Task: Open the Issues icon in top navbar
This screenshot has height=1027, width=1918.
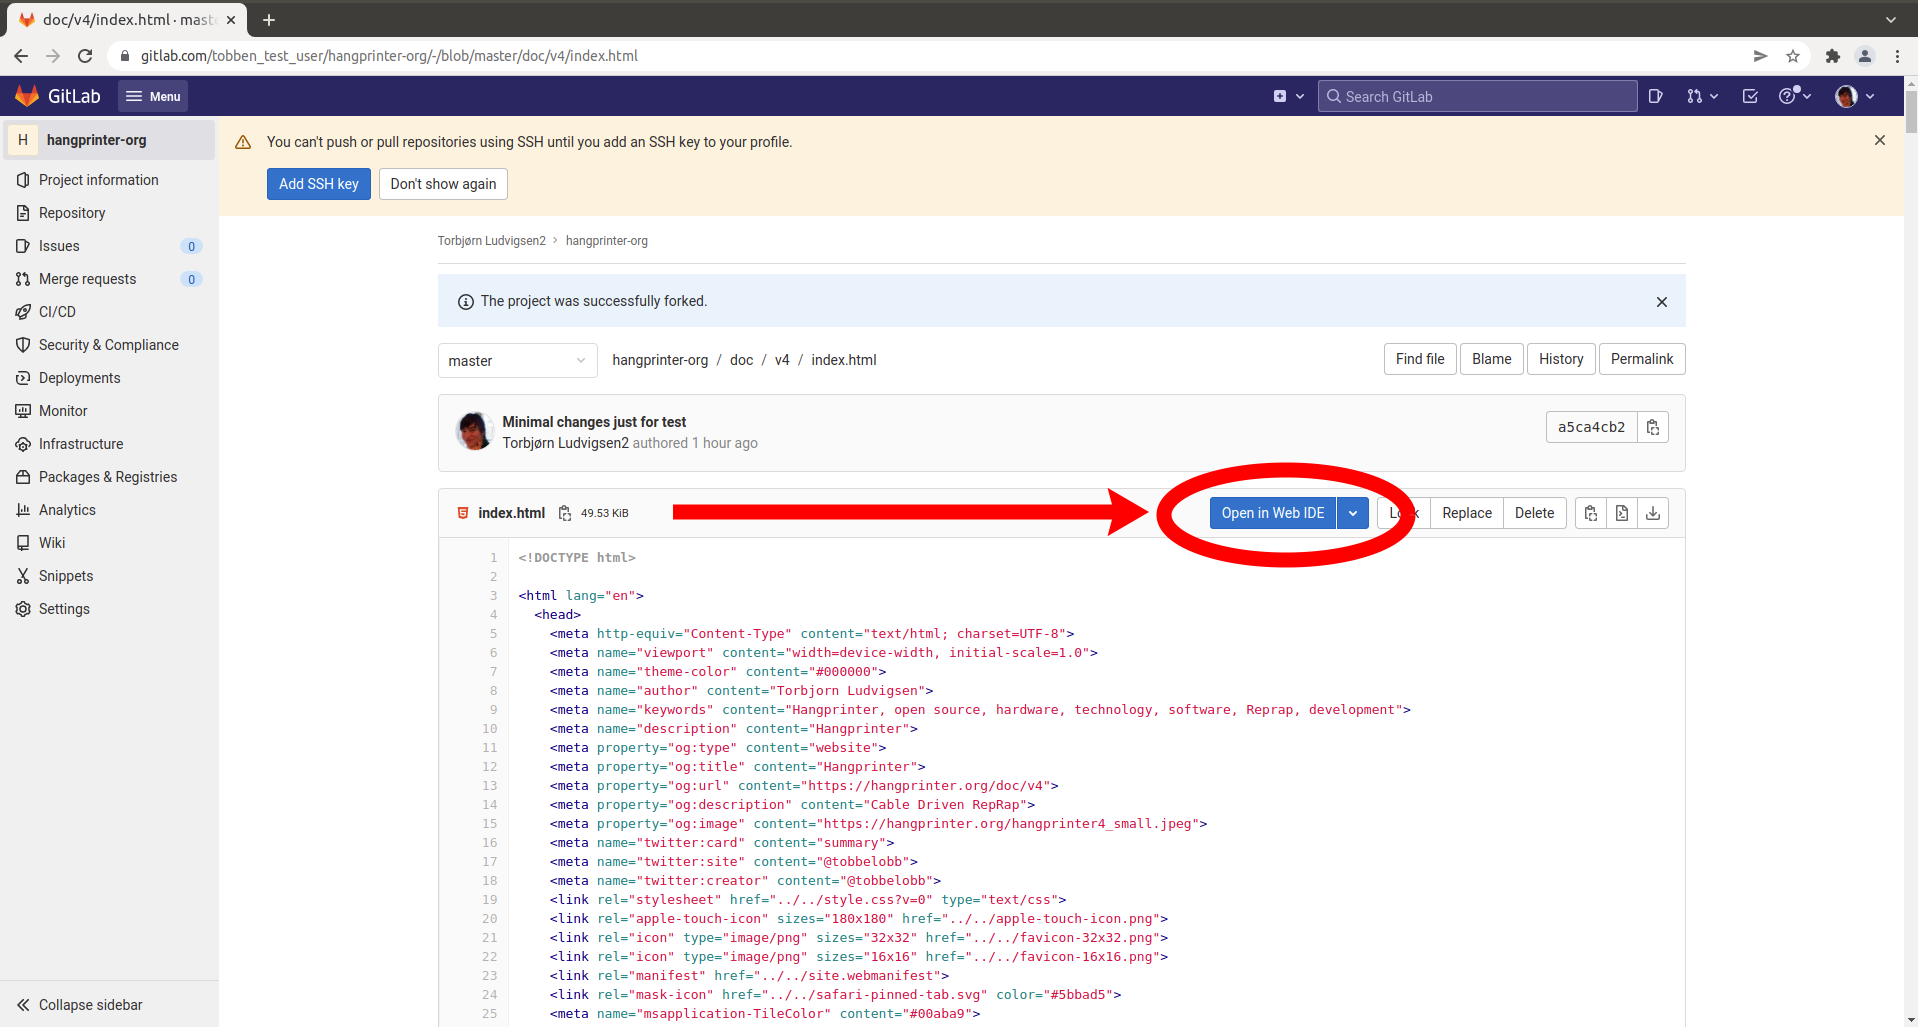Action: 1656,96
